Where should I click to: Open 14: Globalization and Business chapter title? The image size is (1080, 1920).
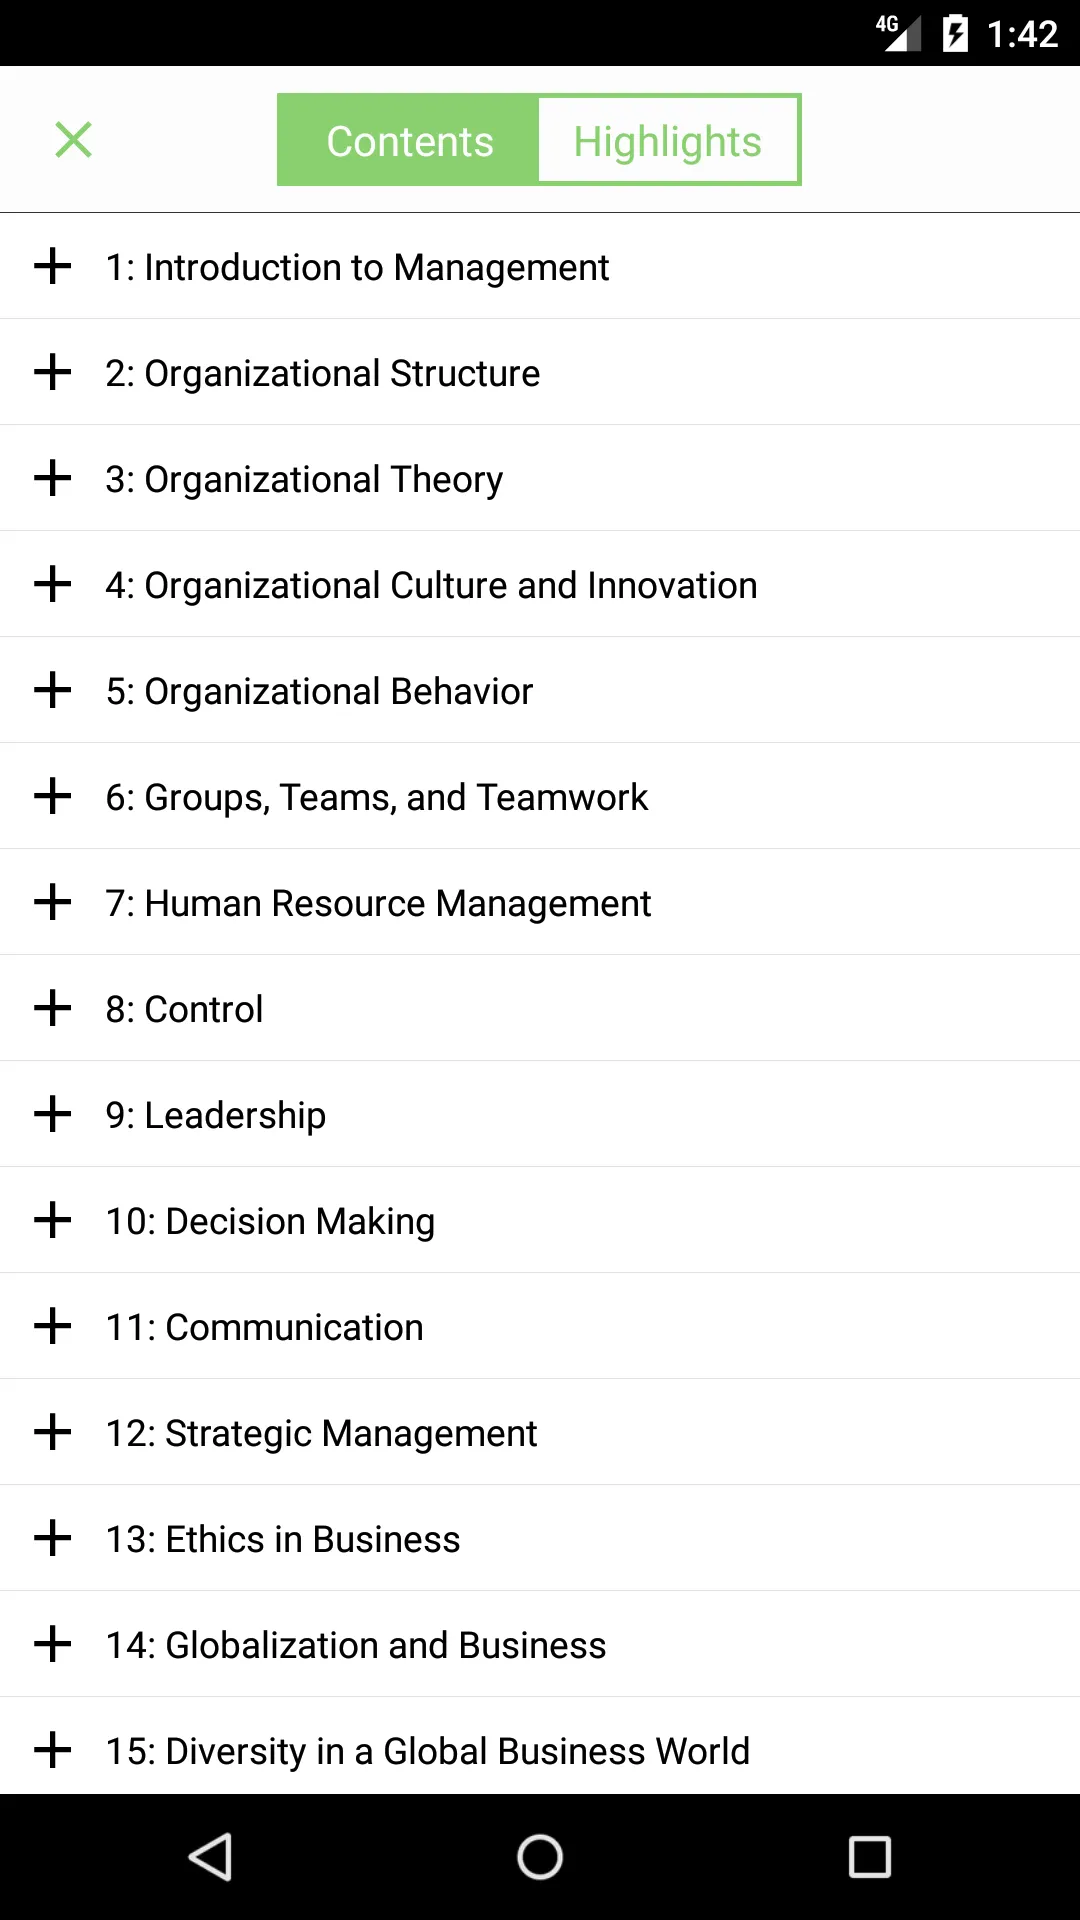[356, 1645]
